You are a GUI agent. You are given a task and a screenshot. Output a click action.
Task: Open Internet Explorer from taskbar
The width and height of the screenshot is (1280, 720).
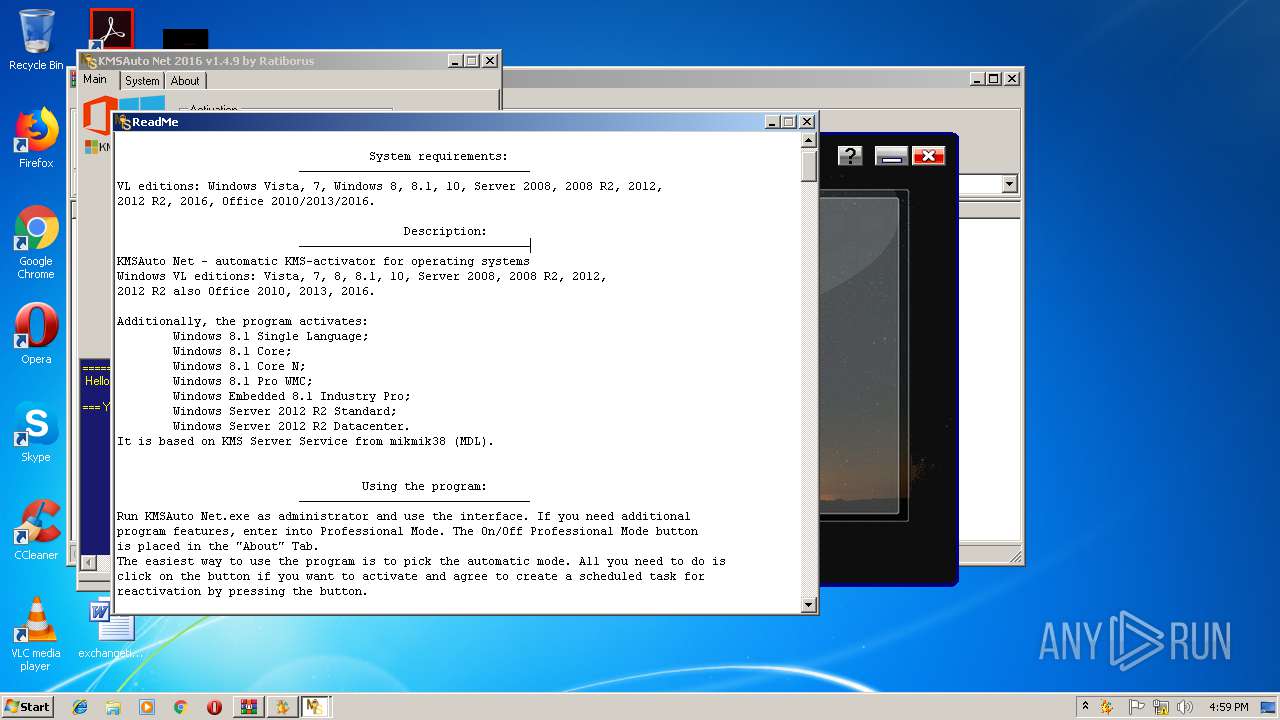pos(80,707)
